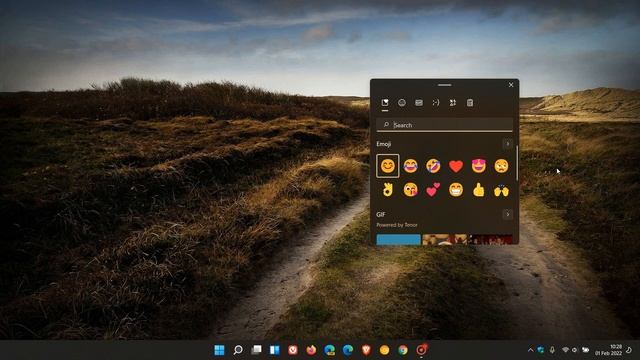640x360 pixels.
Task: Insert the tears of joy emoji
Action: click(410, 166)
